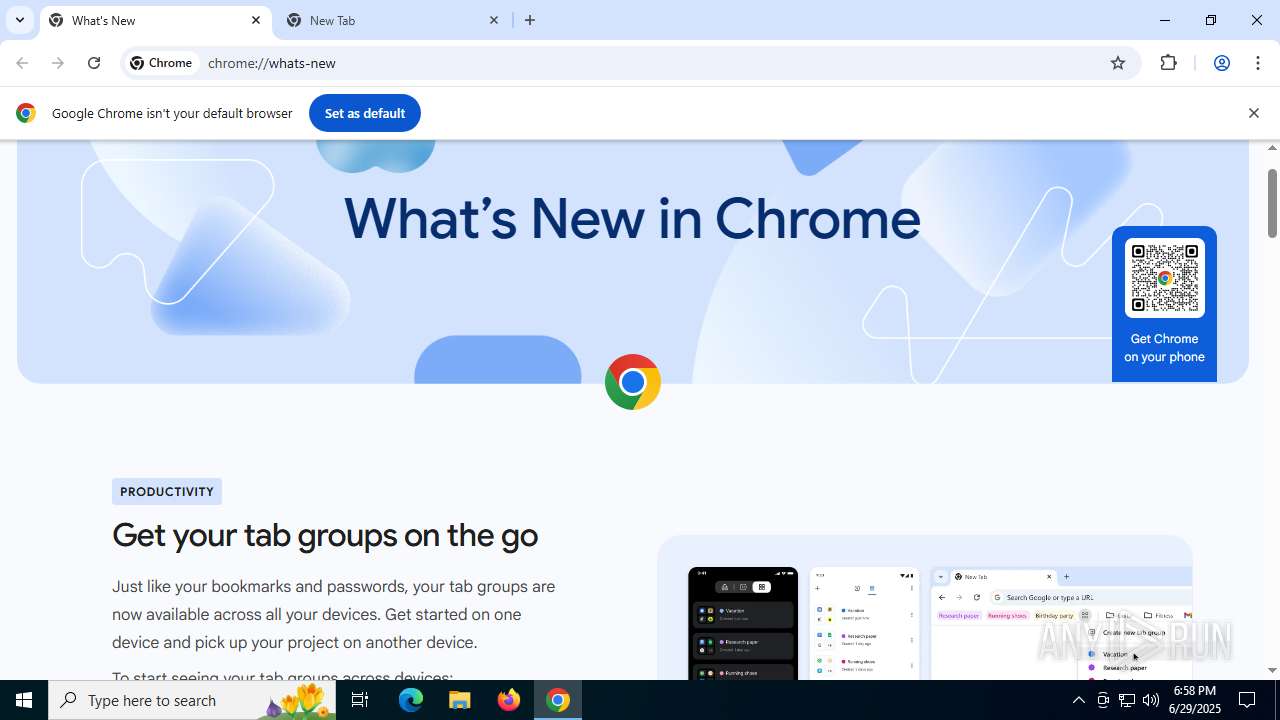The height and width of the screenshot is (720, 1280).
Task: Close the What's New tab
Action: [256, 20]
